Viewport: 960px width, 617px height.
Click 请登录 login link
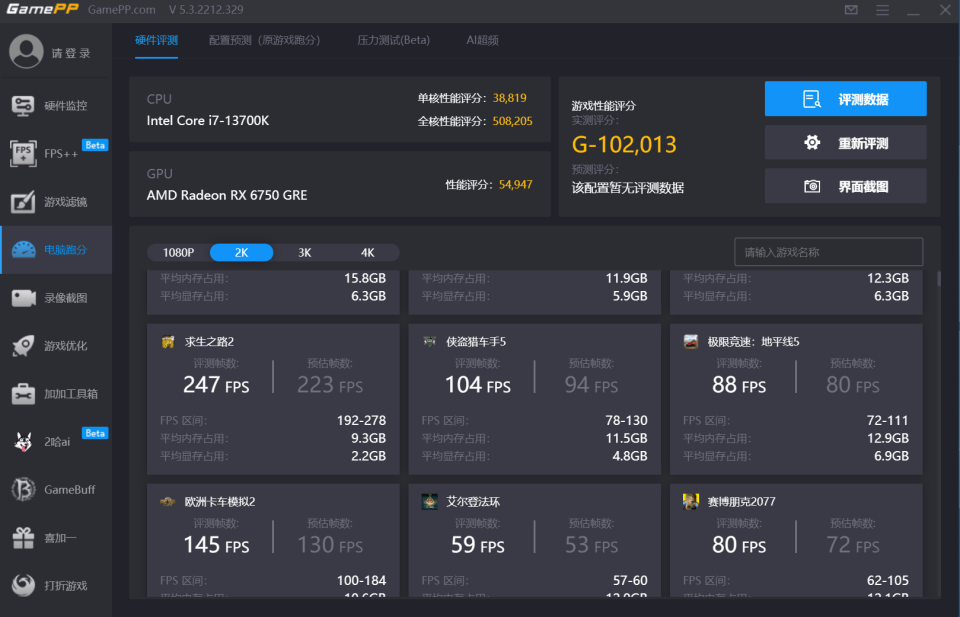(71, 53)
